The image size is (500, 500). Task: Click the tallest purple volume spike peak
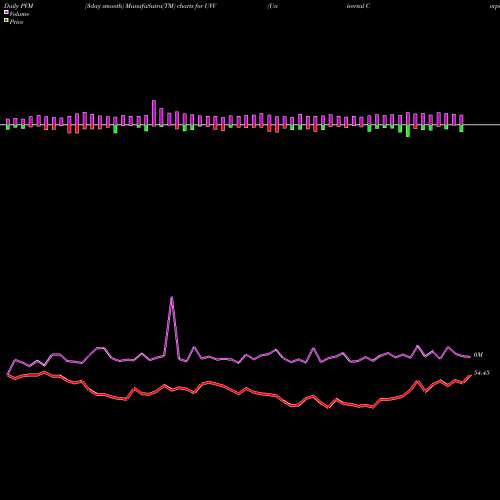171,297
